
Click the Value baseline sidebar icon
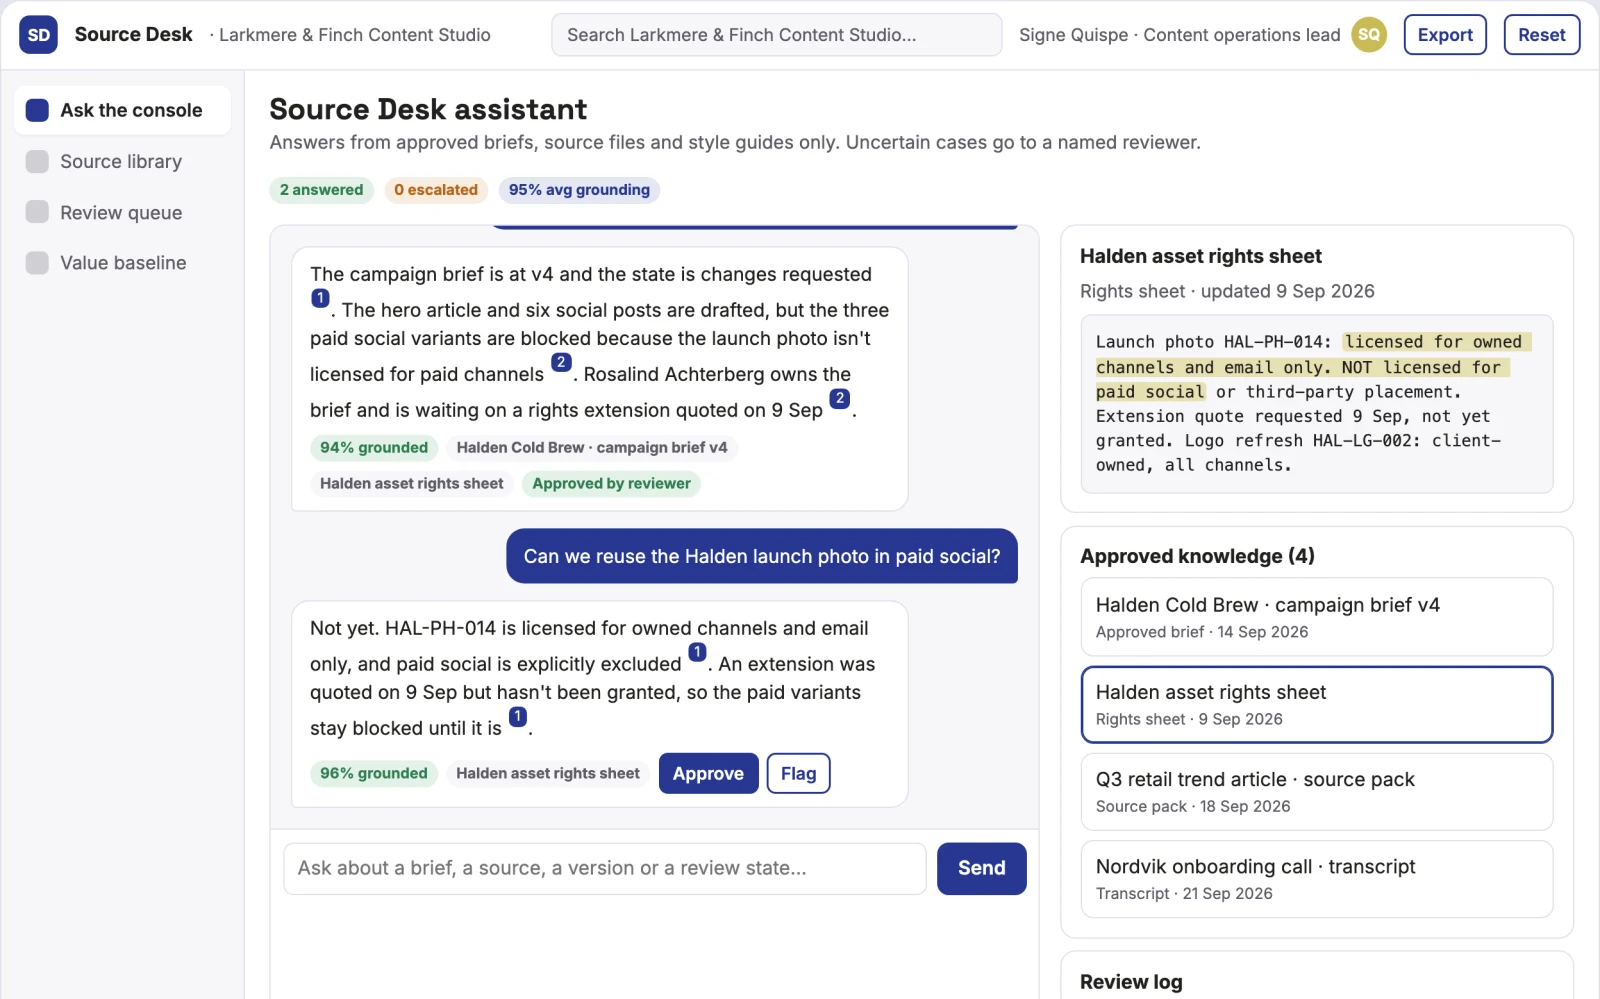coord(37,263)
